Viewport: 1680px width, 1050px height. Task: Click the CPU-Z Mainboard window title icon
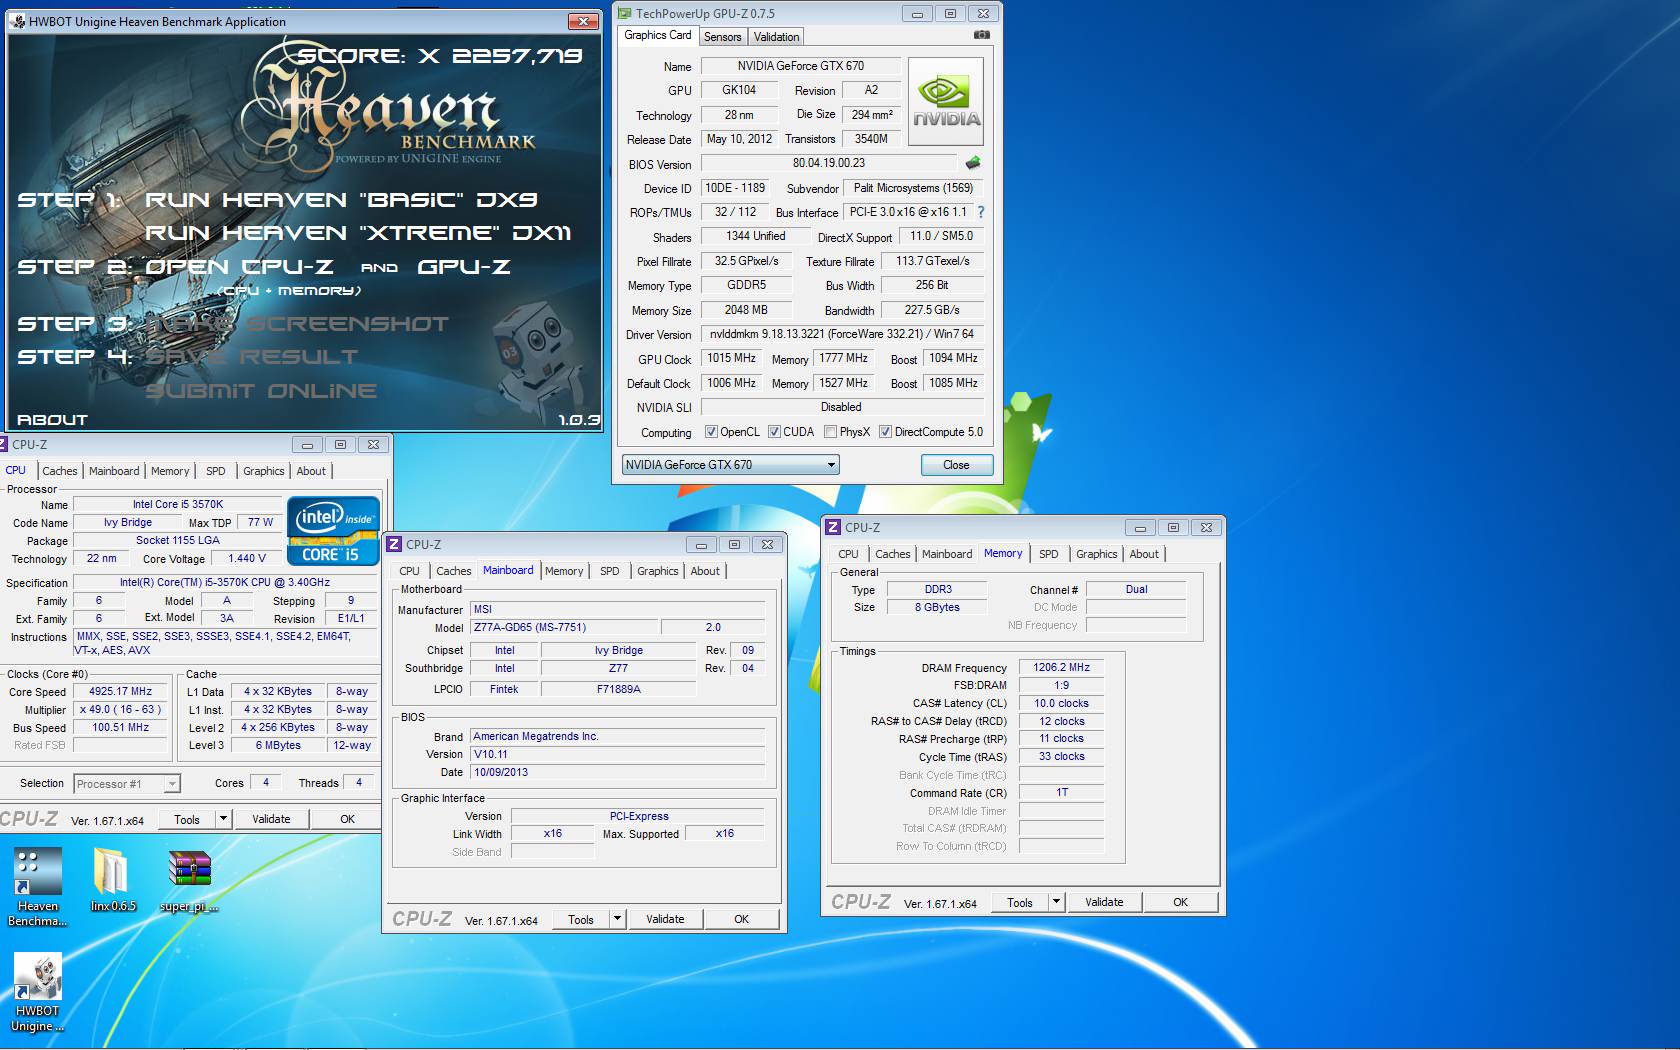pyautogui.click(x=394, y=544)
